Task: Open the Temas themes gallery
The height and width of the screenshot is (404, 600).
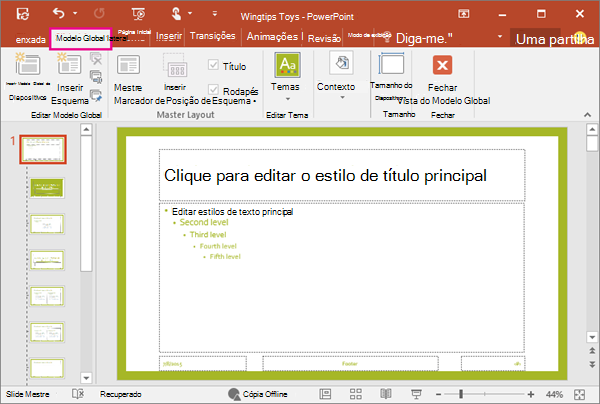Action: pos(287,65)
